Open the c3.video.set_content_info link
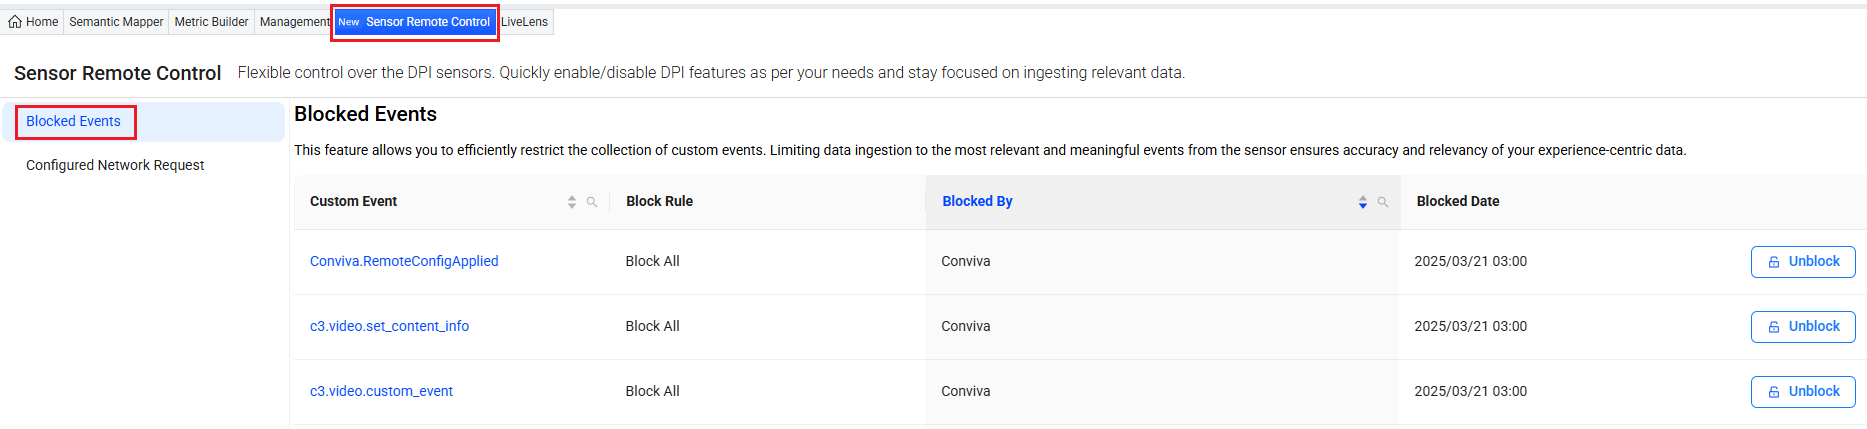1867x429 pixels. [x=389, y=327]
